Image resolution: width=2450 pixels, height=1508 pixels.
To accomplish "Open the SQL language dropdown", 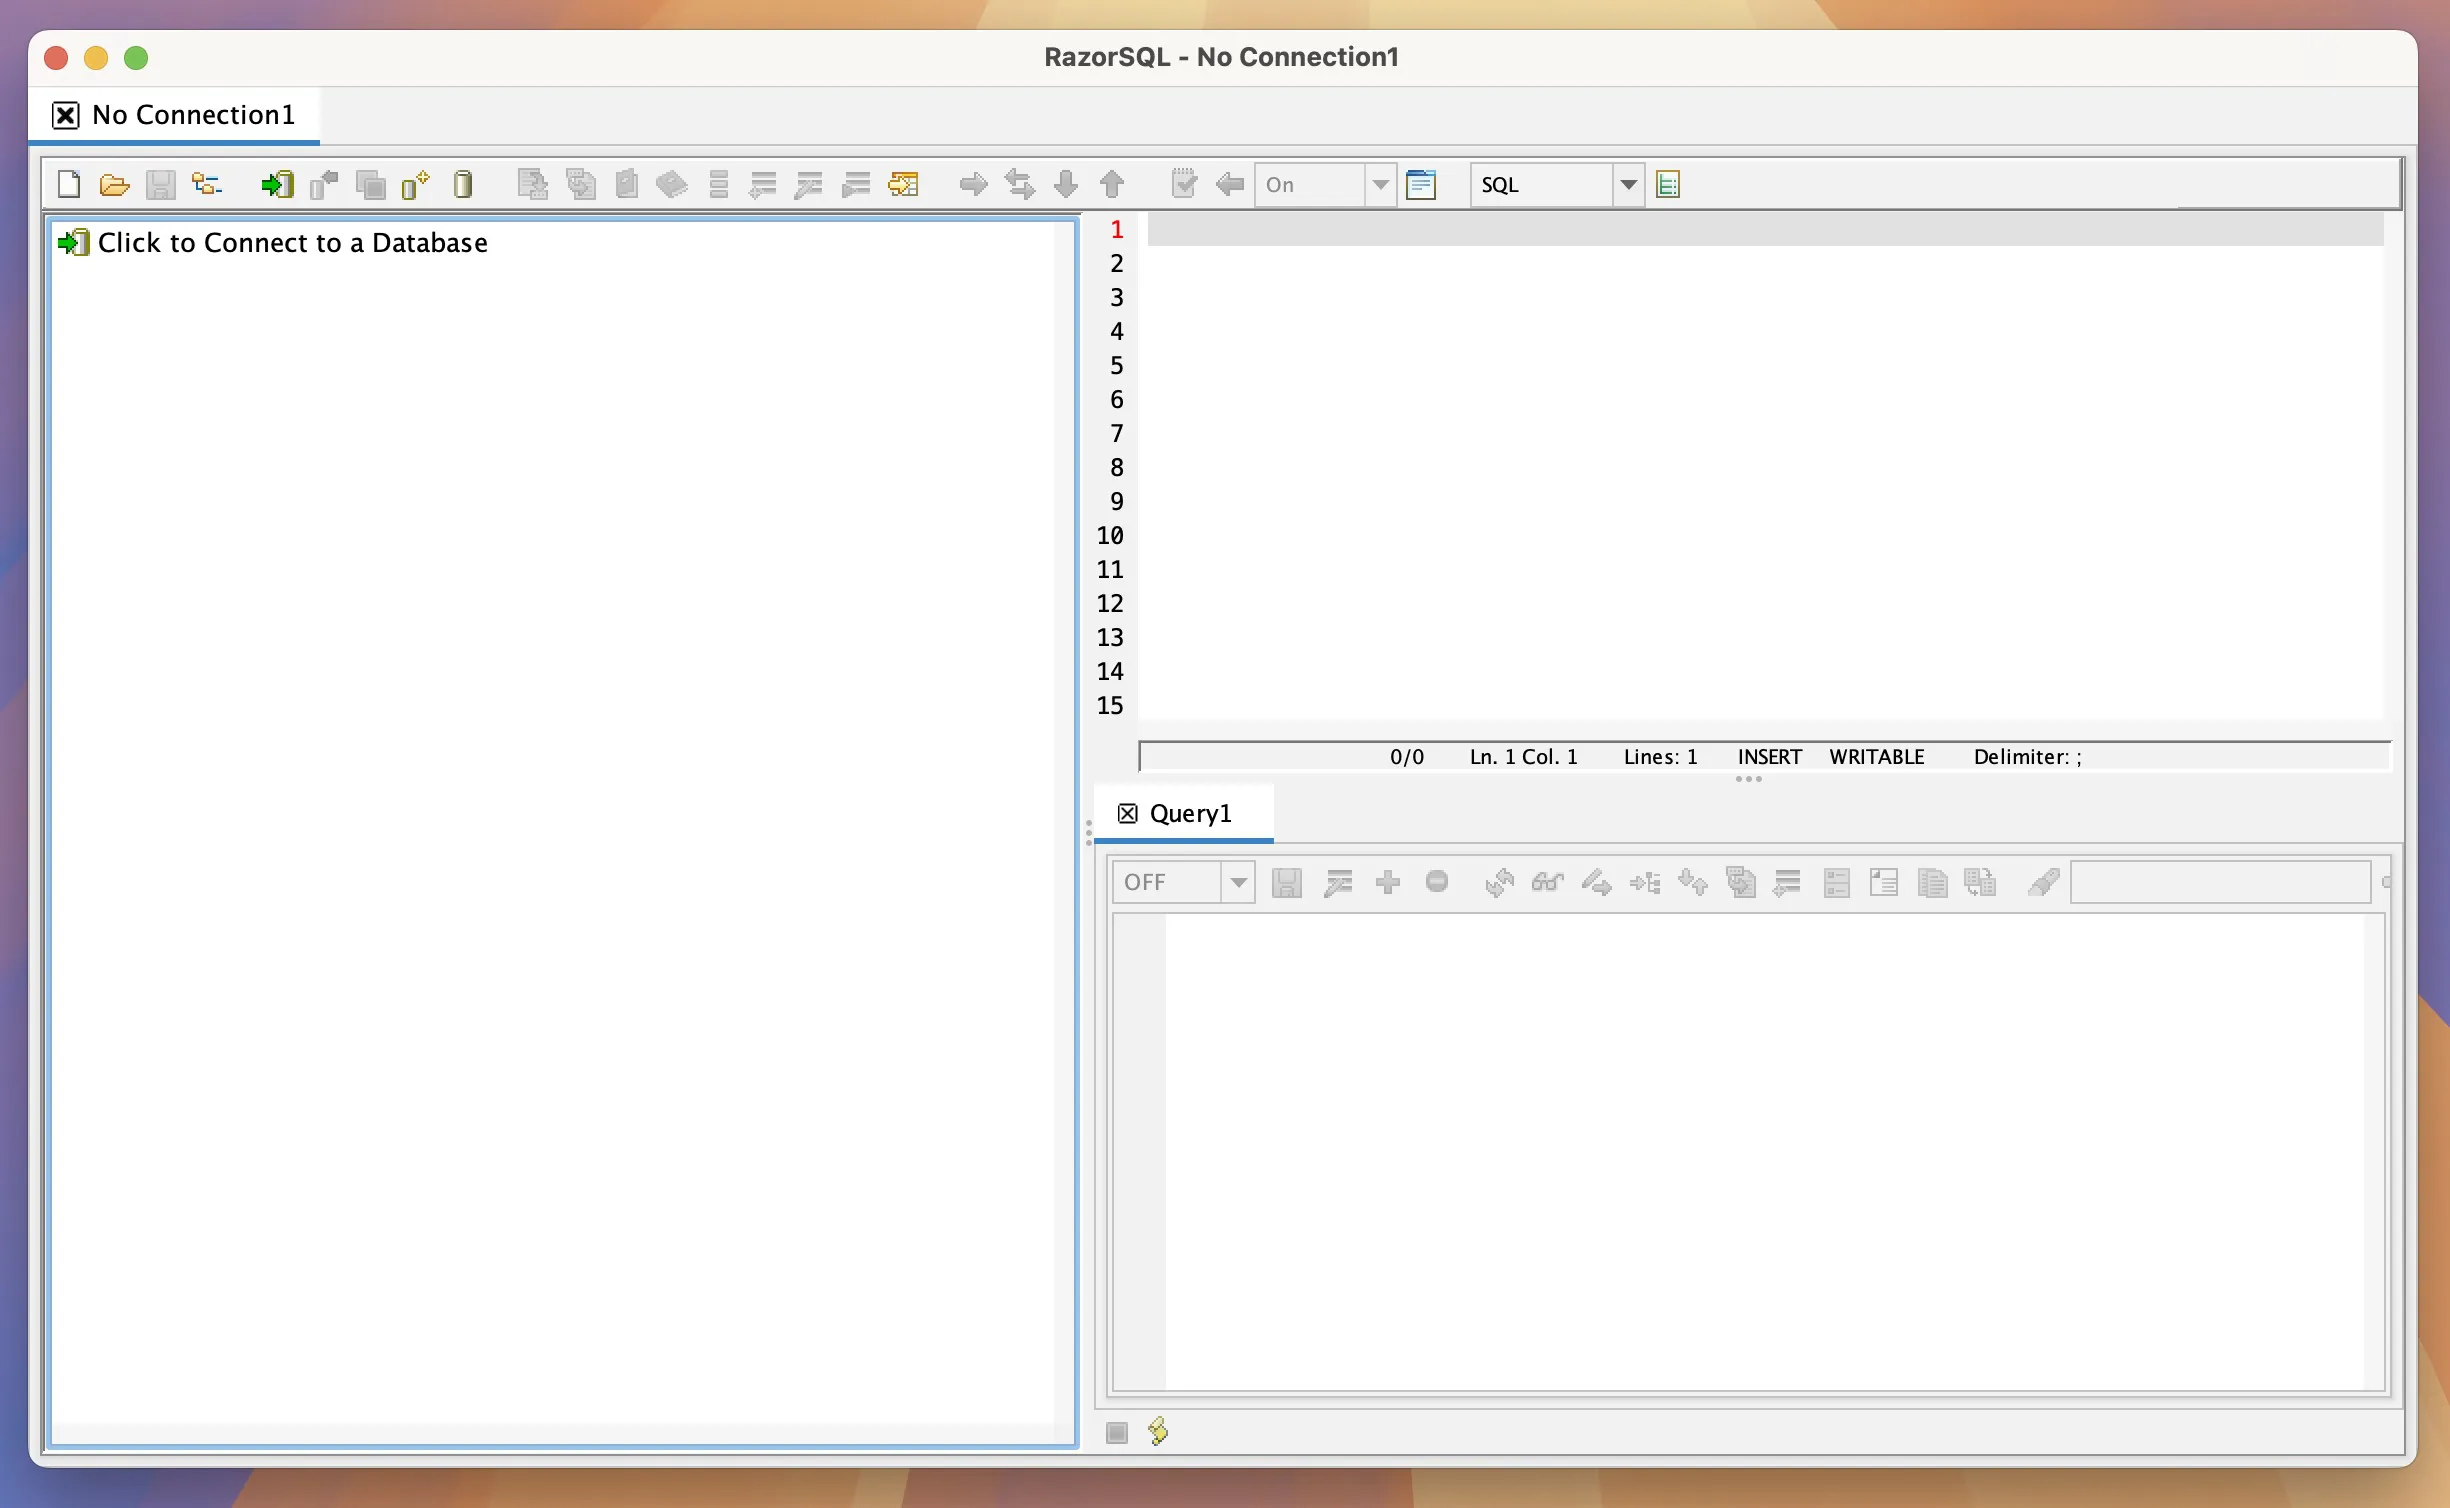I will click(x=1557, y=184).
